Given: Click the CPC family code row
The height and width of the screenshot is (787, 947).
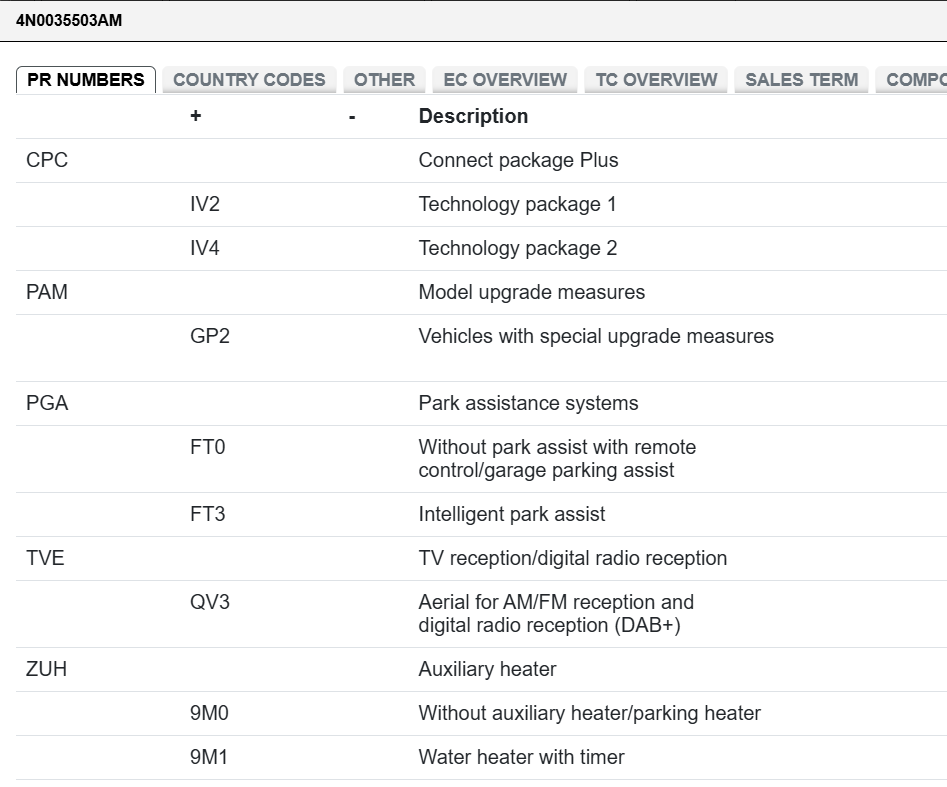Looking at the screenshot, I should [x=481, y=161].
